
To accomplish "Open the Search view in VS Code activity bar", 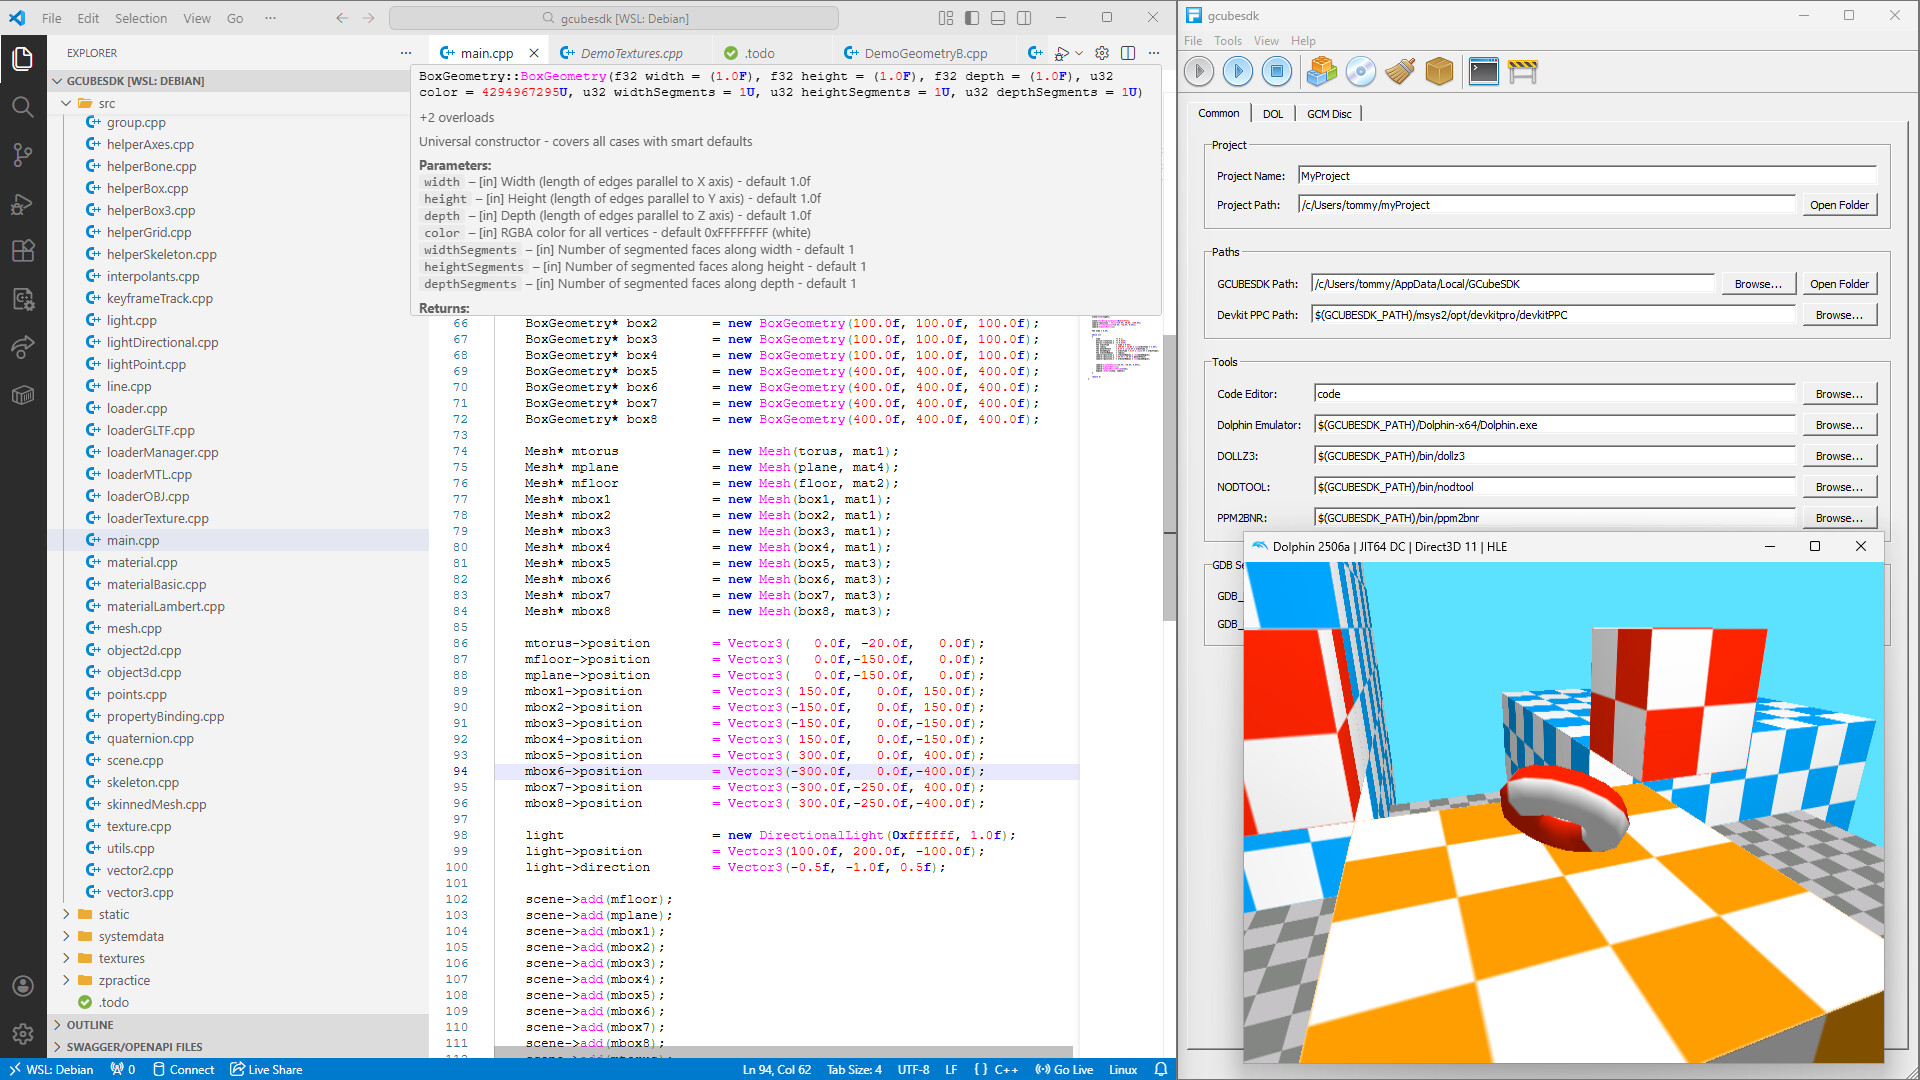I will (23, 107).
